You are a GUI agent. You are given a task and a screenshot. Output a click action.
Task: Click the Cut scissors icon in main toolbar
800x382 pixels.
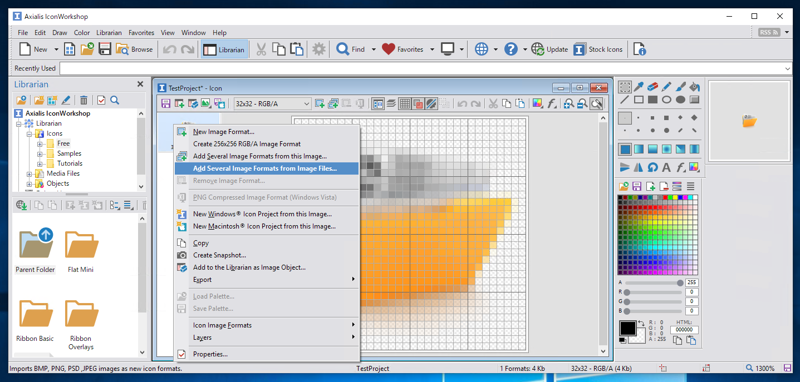(261, 49)
